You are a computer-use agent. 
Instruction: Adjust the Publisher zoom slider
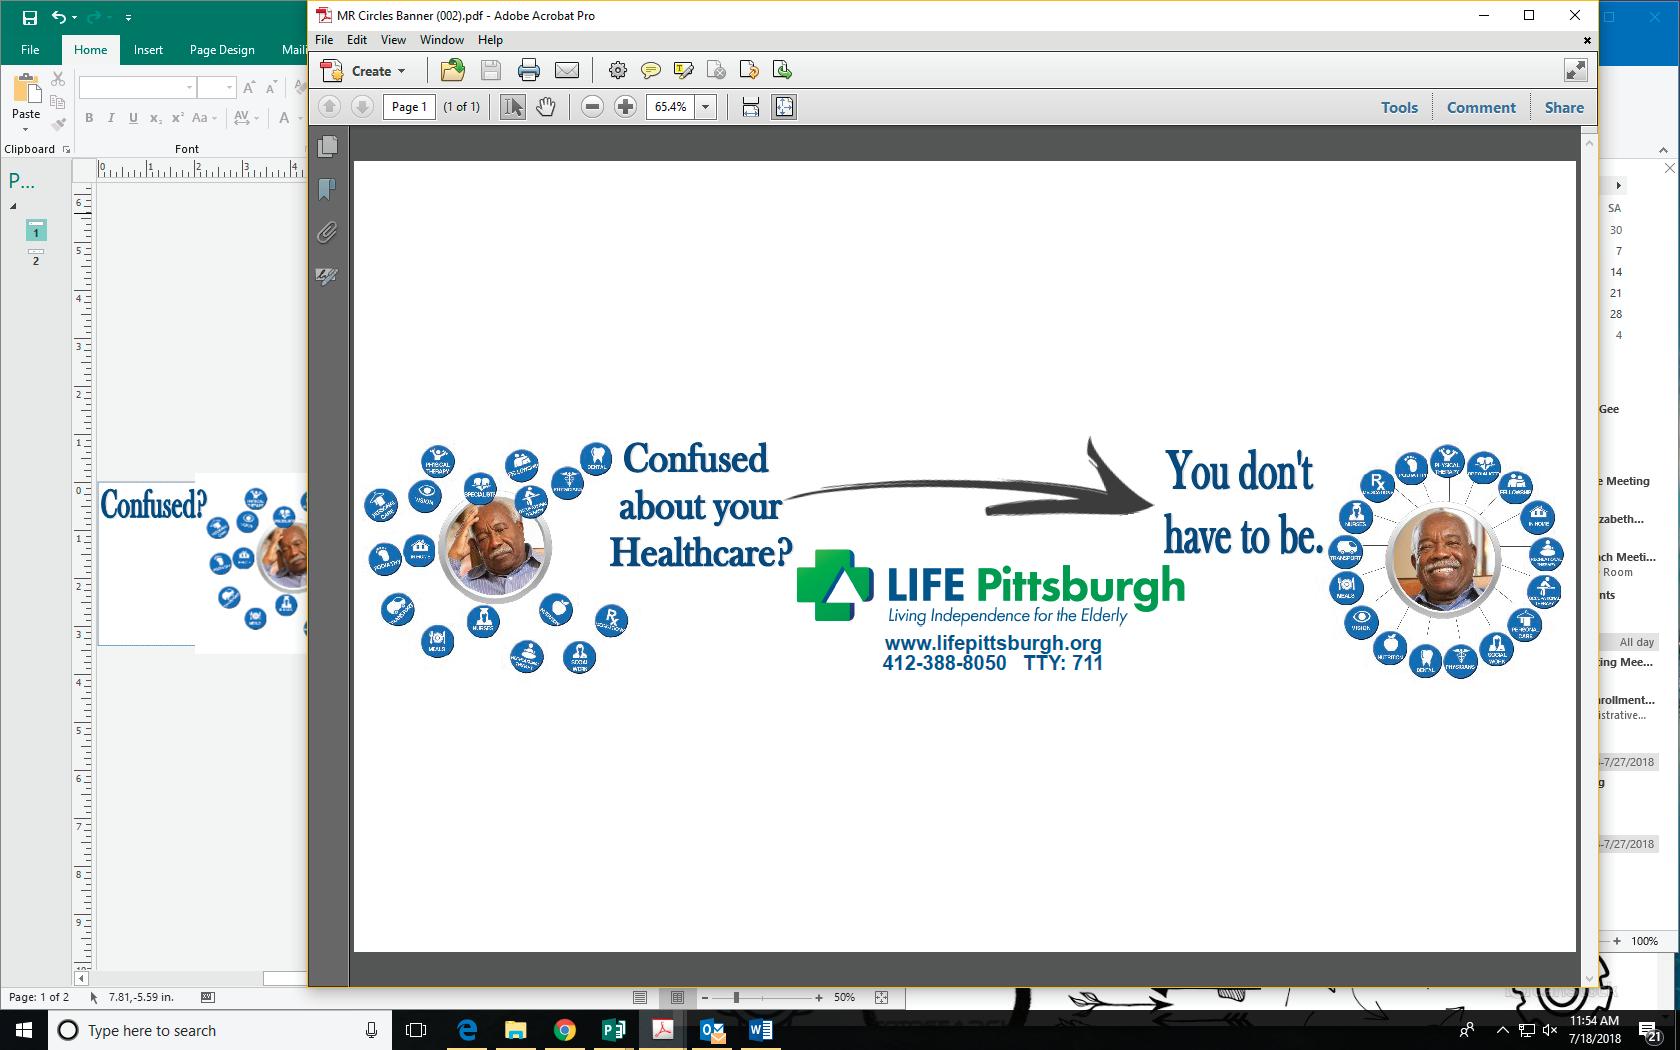click(736, 997)
